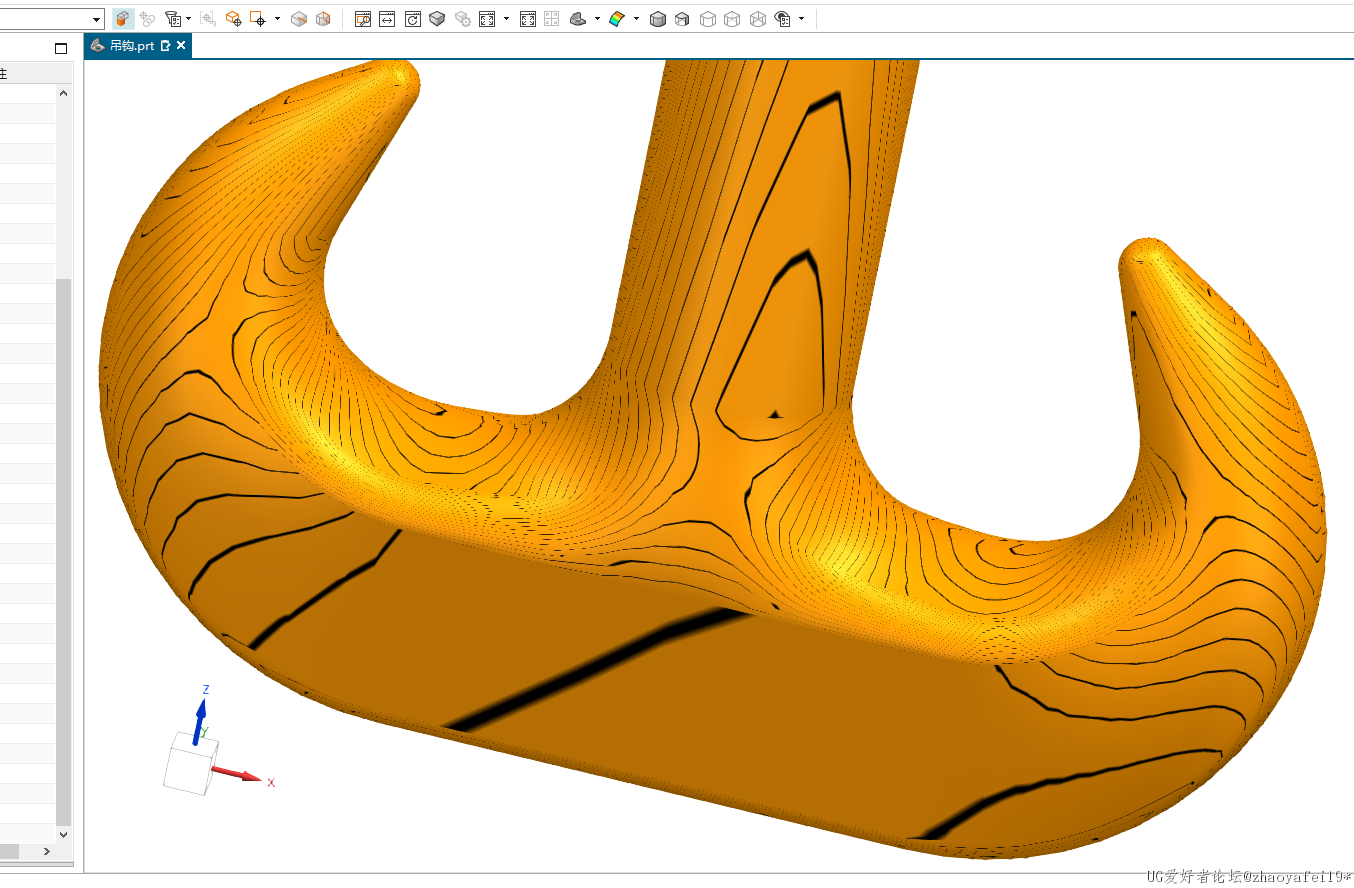The height and width of the screenshot is (888, 1354).
Task: Open the orient view dropdown arrow
Action: [x=597, y=18]
